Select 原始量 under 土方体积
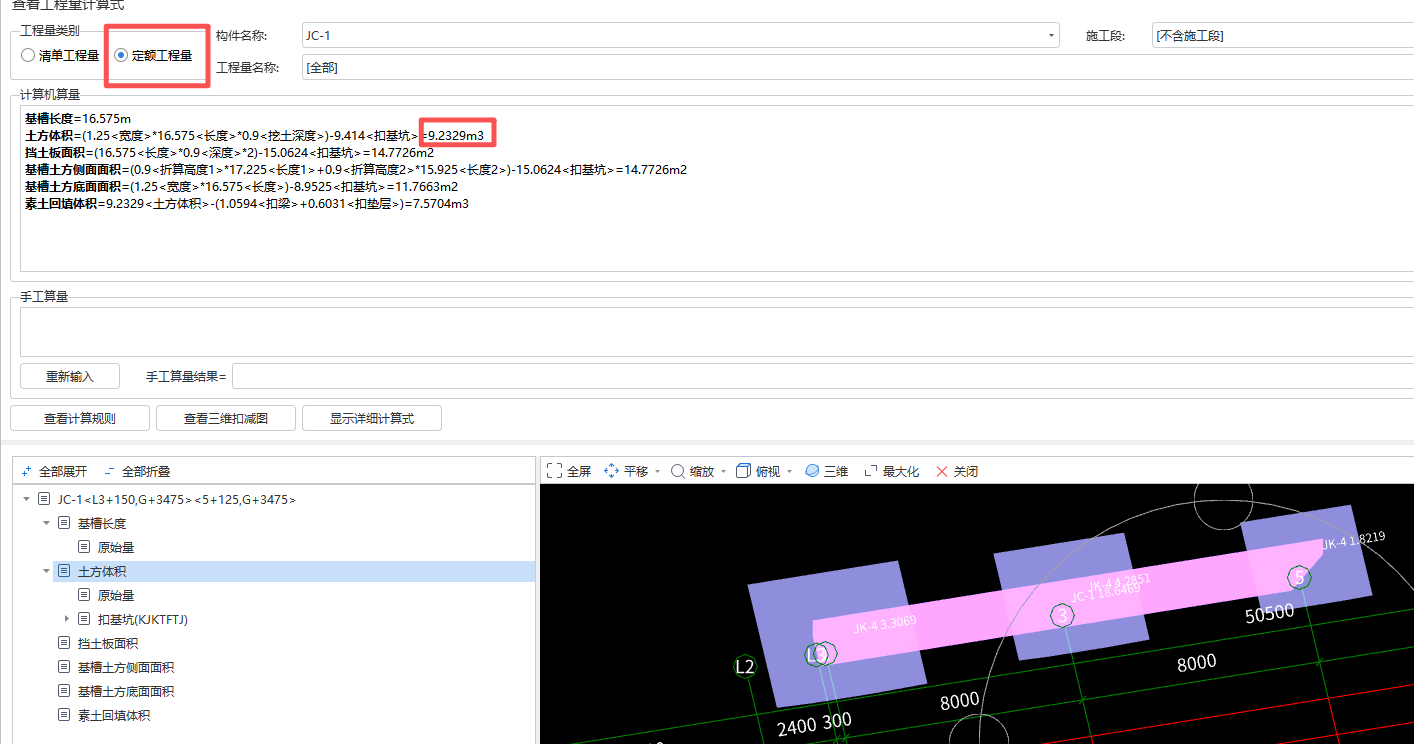Screen dimensions: 1414x744 116,595
